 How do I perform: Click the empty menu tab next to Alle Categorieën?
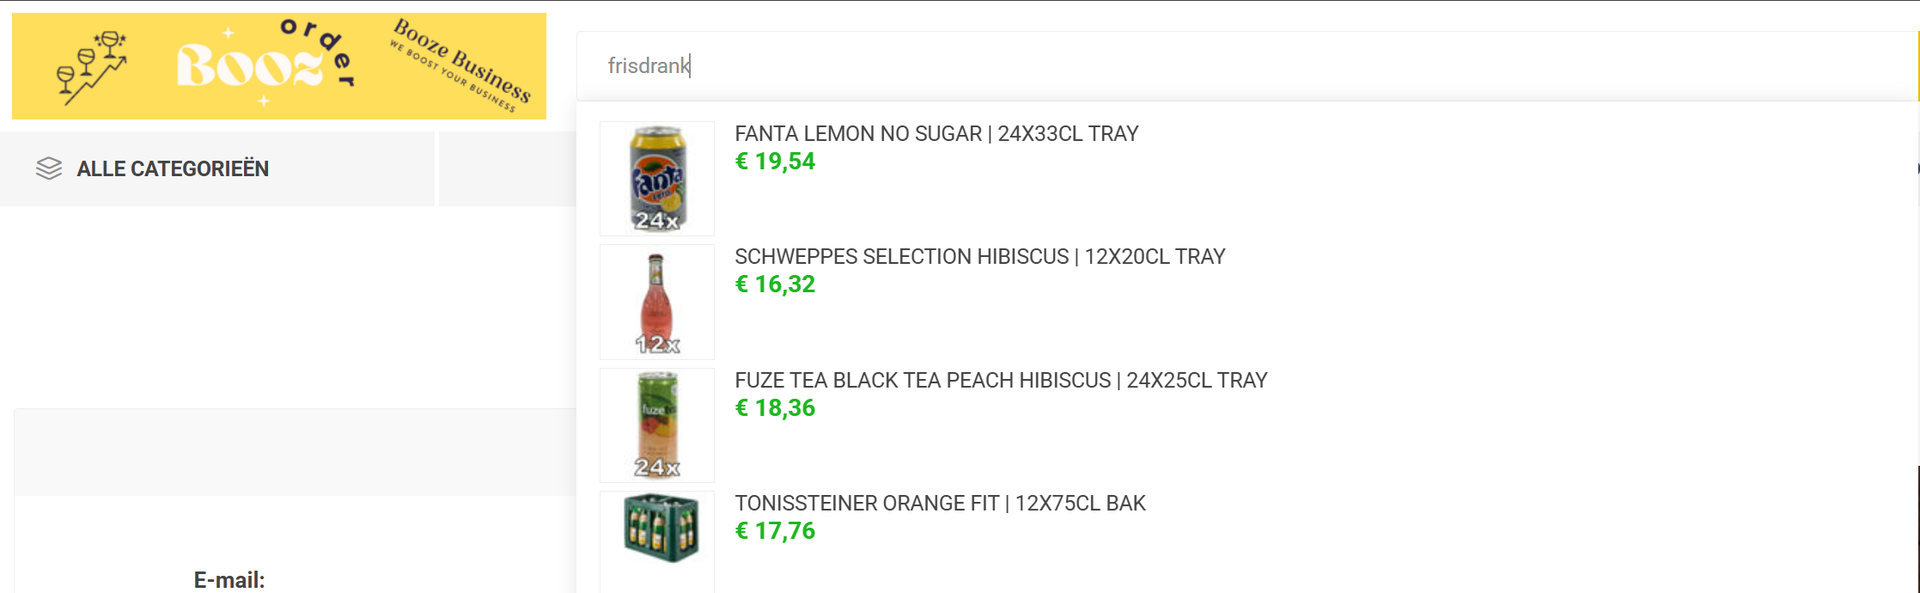point(507,168)
